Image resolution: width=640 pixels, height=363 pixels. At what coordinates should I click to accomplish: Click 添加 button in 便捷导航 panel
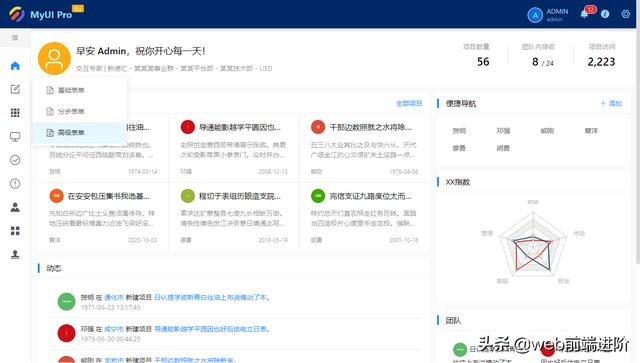coord(611,103)
